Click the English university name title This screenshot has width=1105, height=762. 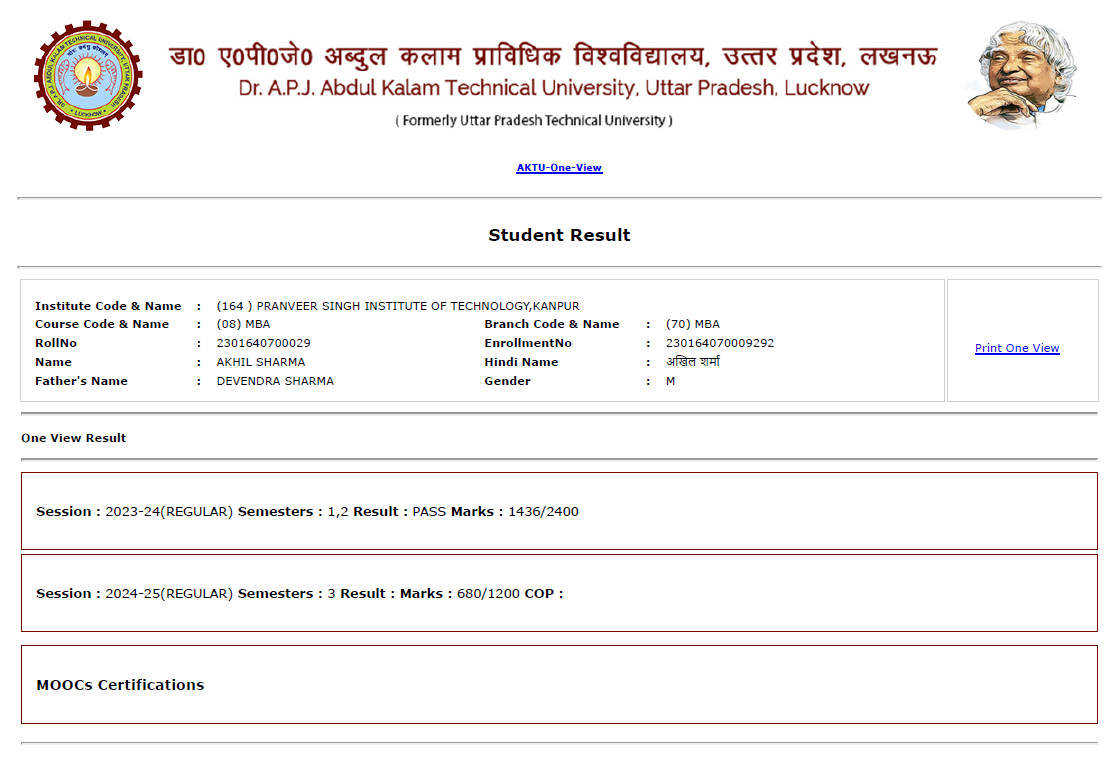[554, 88]
